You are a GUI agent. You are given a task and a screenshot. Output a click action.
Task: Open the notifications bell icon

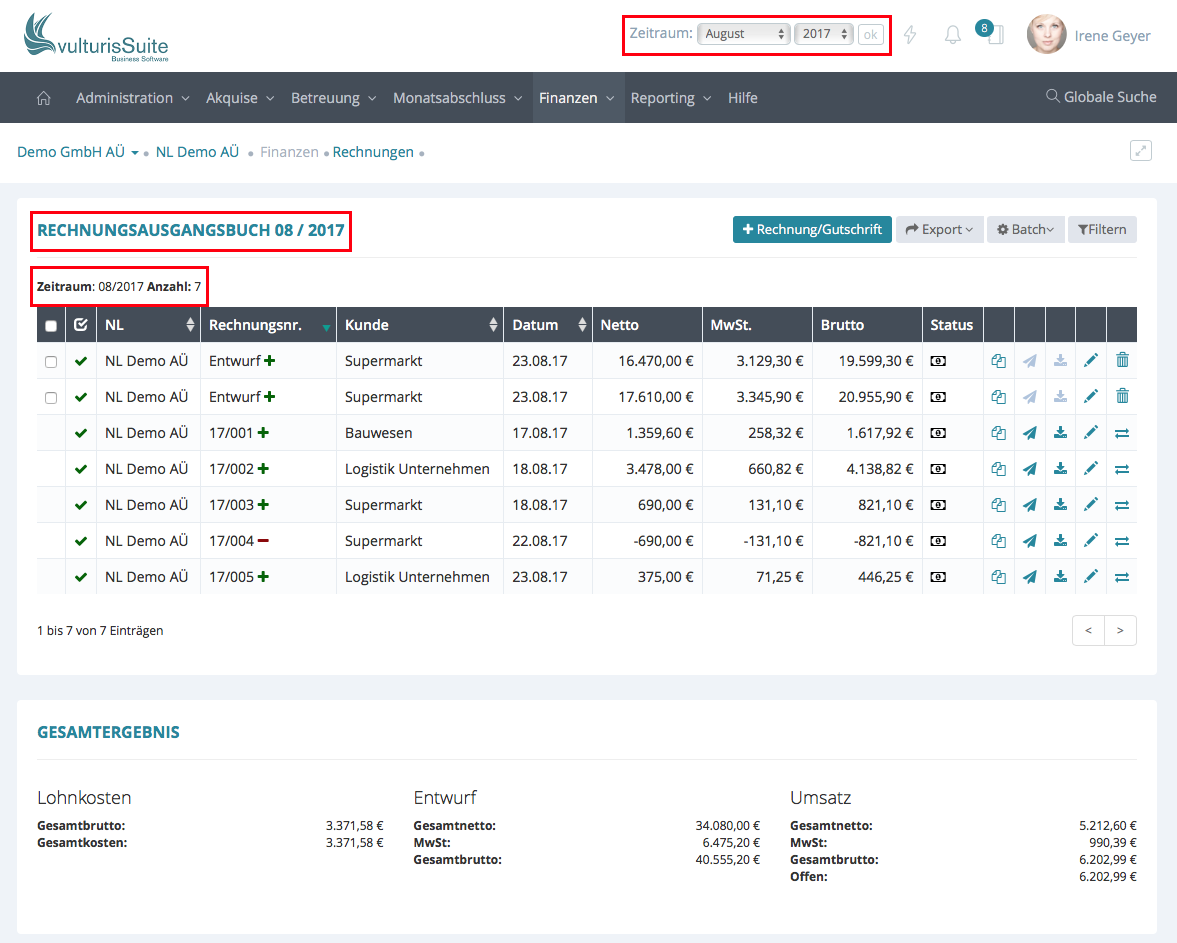(952, 35)
